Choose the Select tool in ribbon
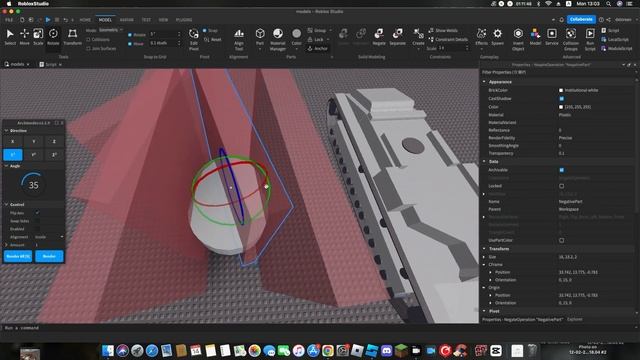The height and width of the screenshot is (360, 640). (10, 37)
